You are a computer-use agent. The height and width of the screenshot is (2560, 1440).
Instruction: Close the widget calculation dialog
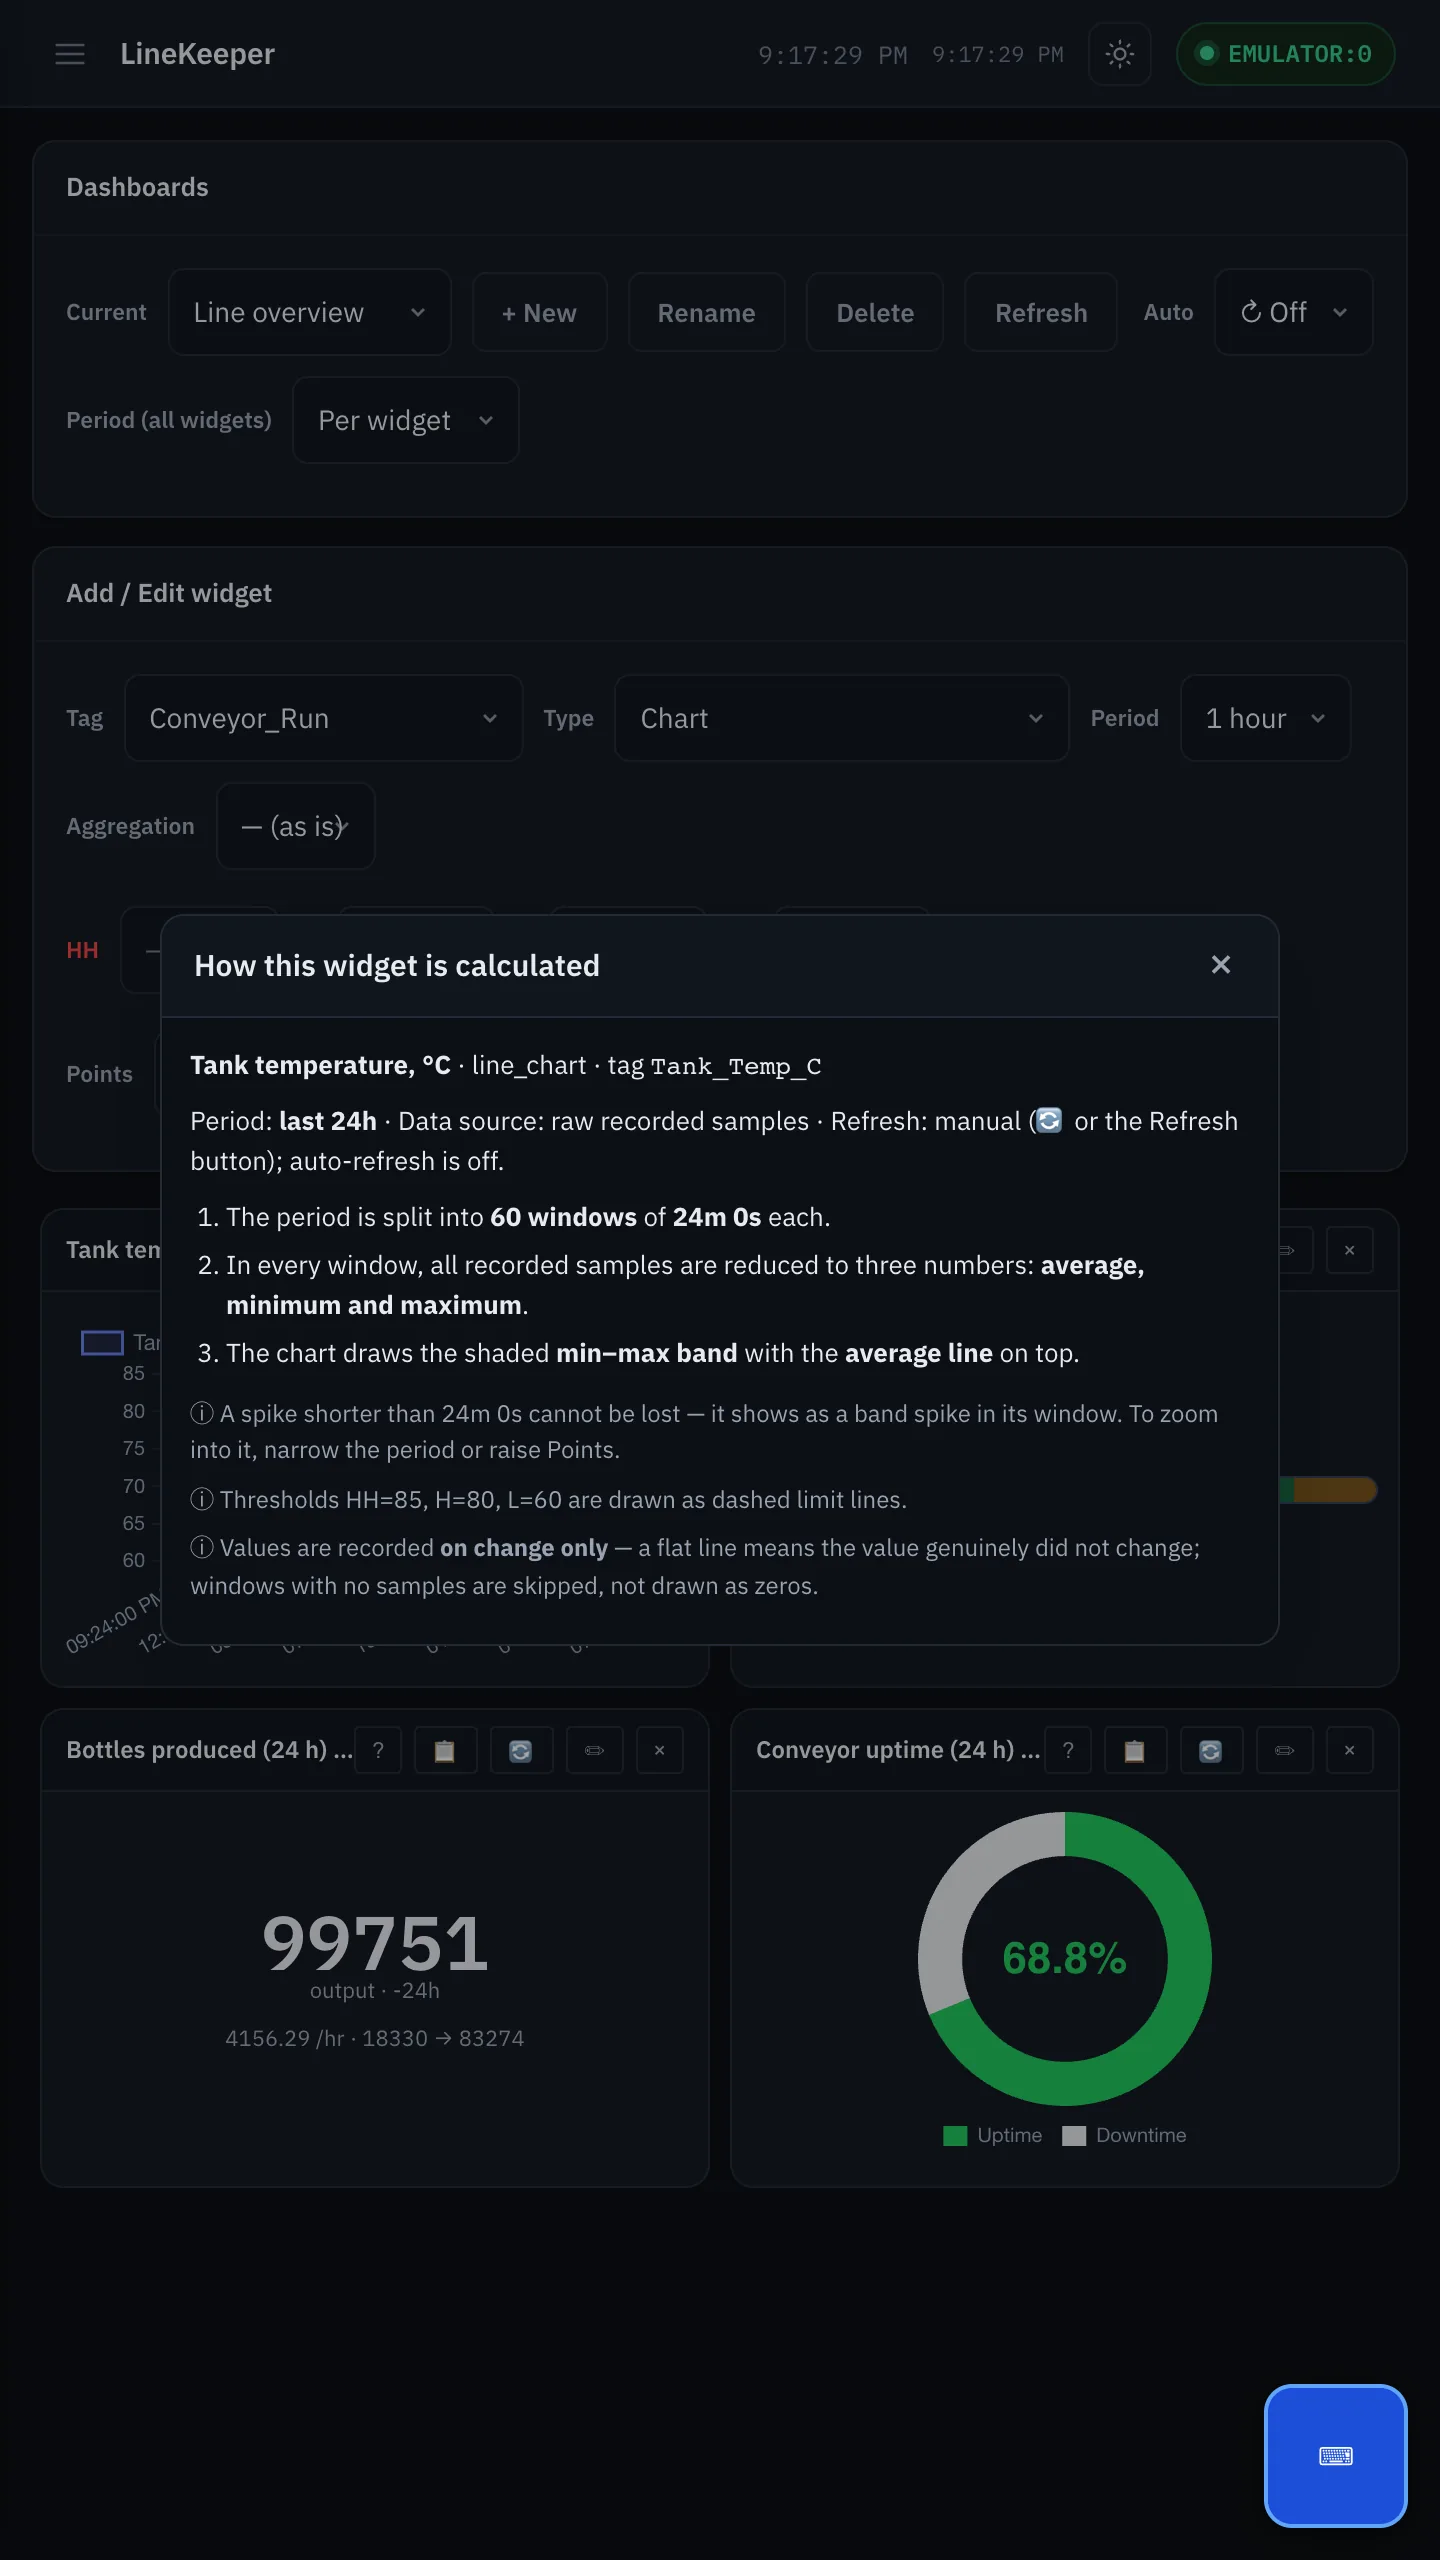1220,965
